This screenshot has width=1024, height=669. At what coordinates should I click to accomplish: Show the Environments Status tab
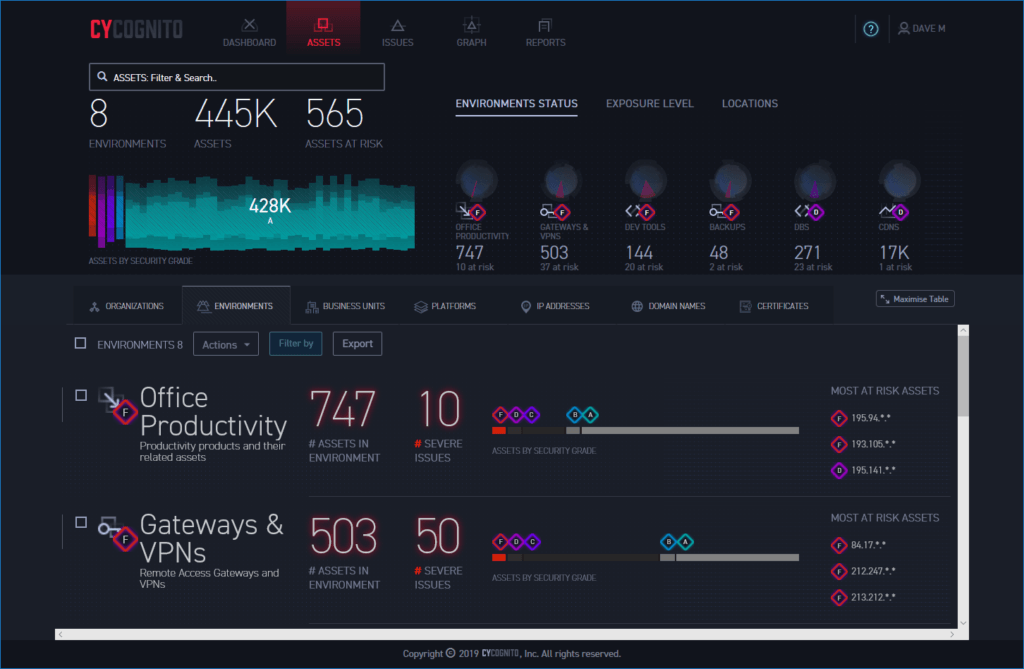tap(517, 104)
